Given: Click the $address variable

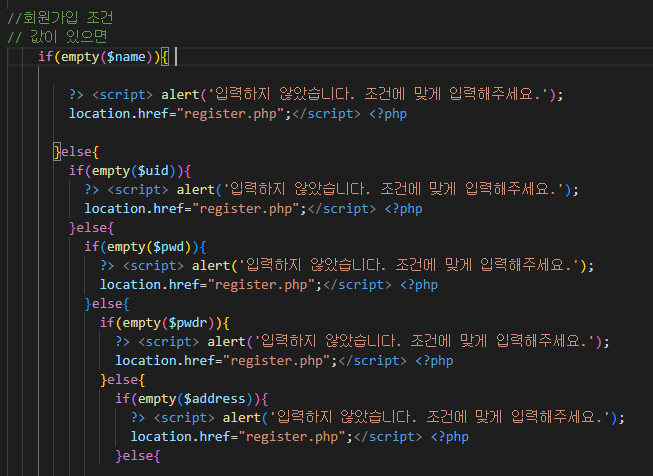Looking at the screenshot, I should coord(214,399).
